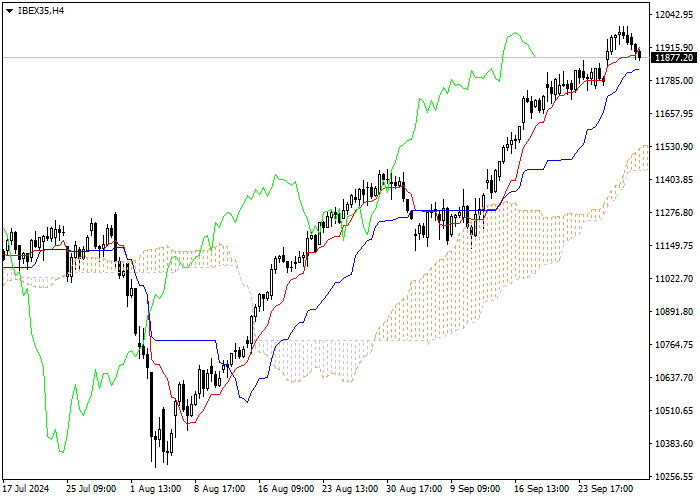The width and height of the screenshot is (700, 500).
Task: Select the 10383.60 price axis label
Action: tap(674, 444)
